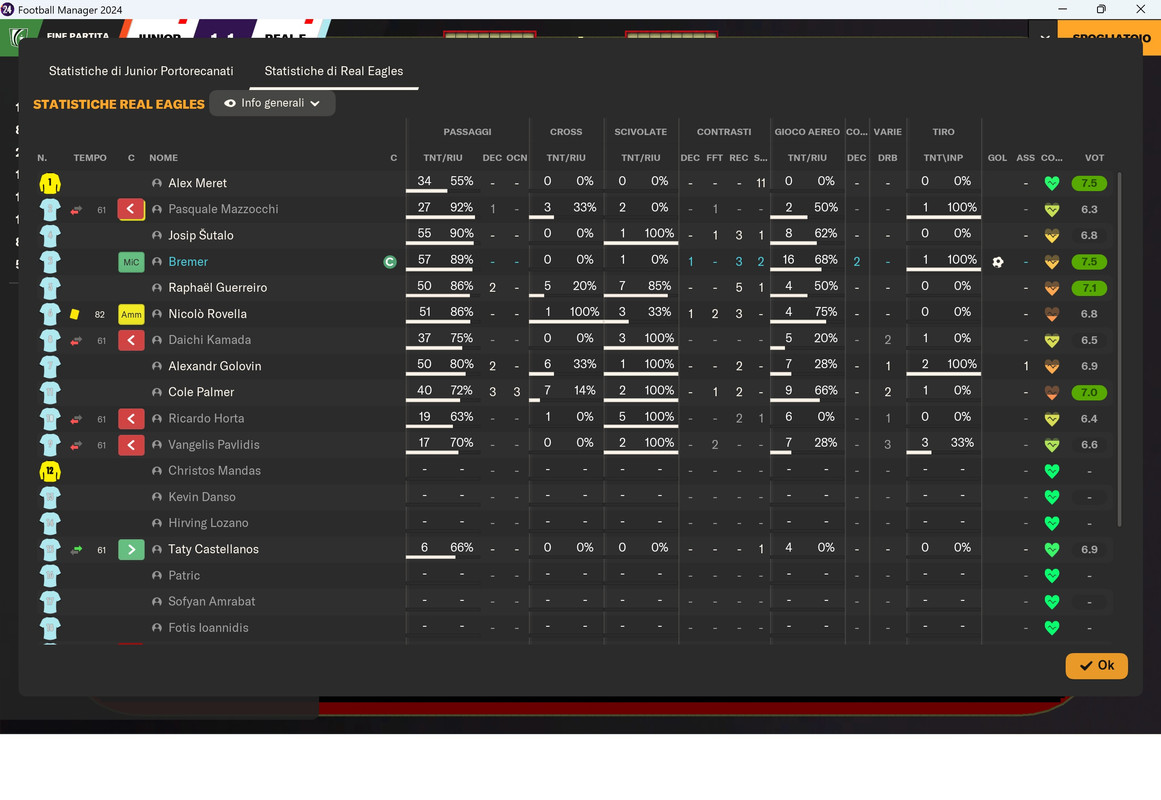This screenshot has width=1161, height=800.
Task: Confirm with the Ok button
Action: (x=1097, y=665)
